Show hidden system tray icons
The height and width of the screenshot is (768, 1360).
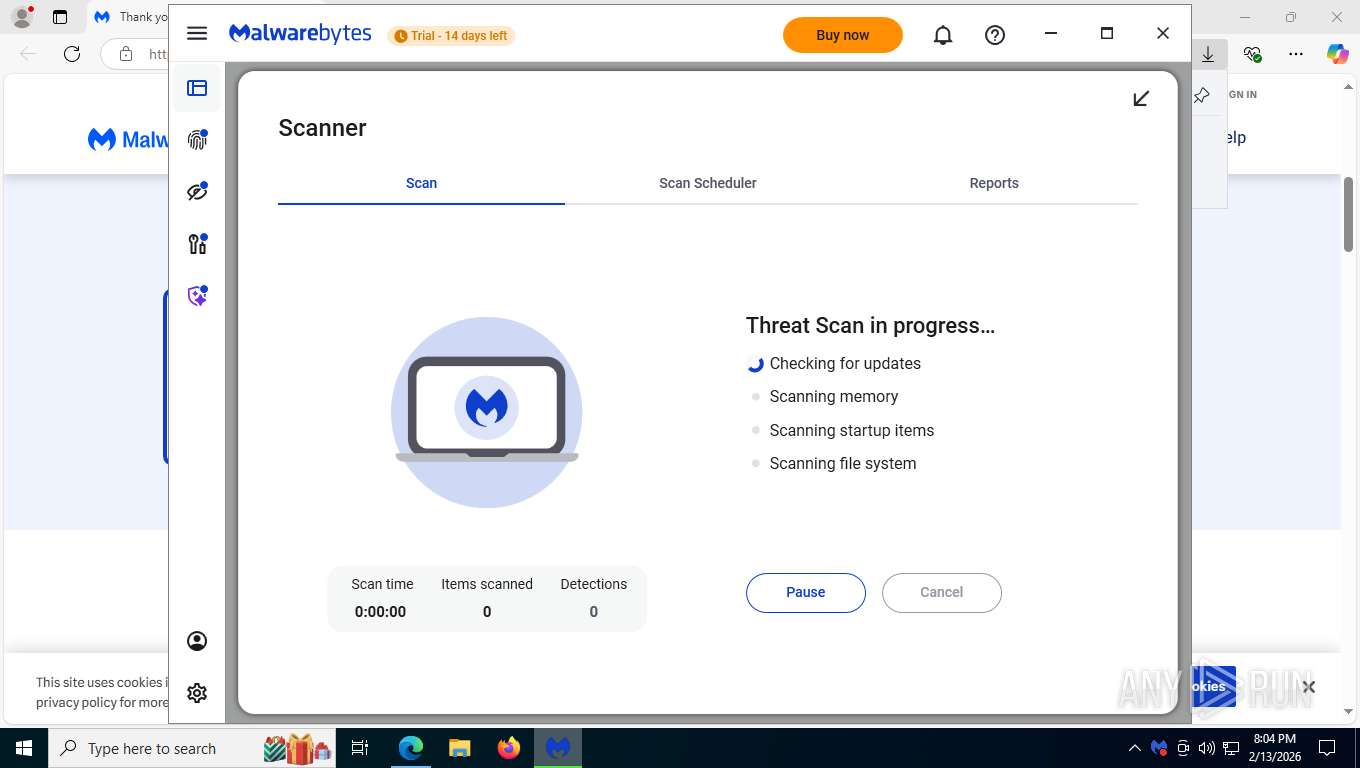1134,748
